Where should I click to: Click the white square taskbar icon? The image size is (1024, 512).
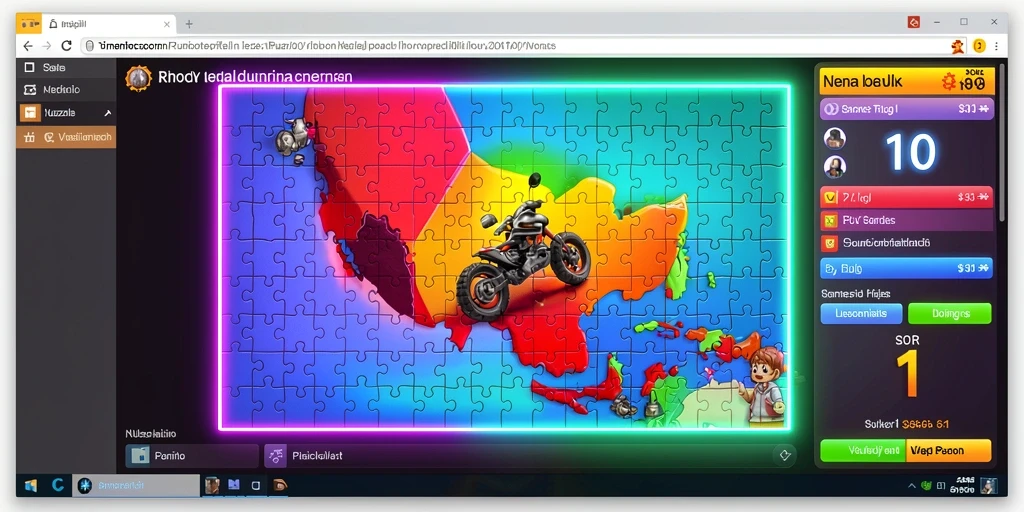256,485
